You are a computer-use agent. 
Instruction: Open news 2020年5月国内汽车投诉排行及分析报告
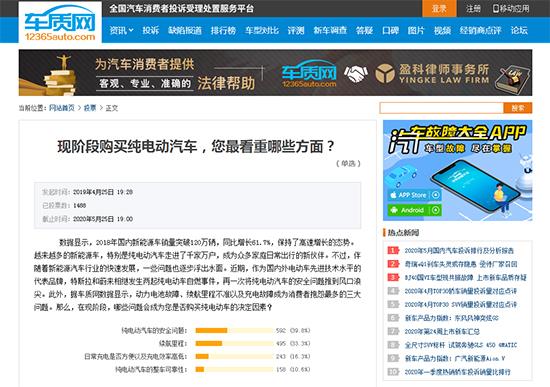click(x=459, y=251)
